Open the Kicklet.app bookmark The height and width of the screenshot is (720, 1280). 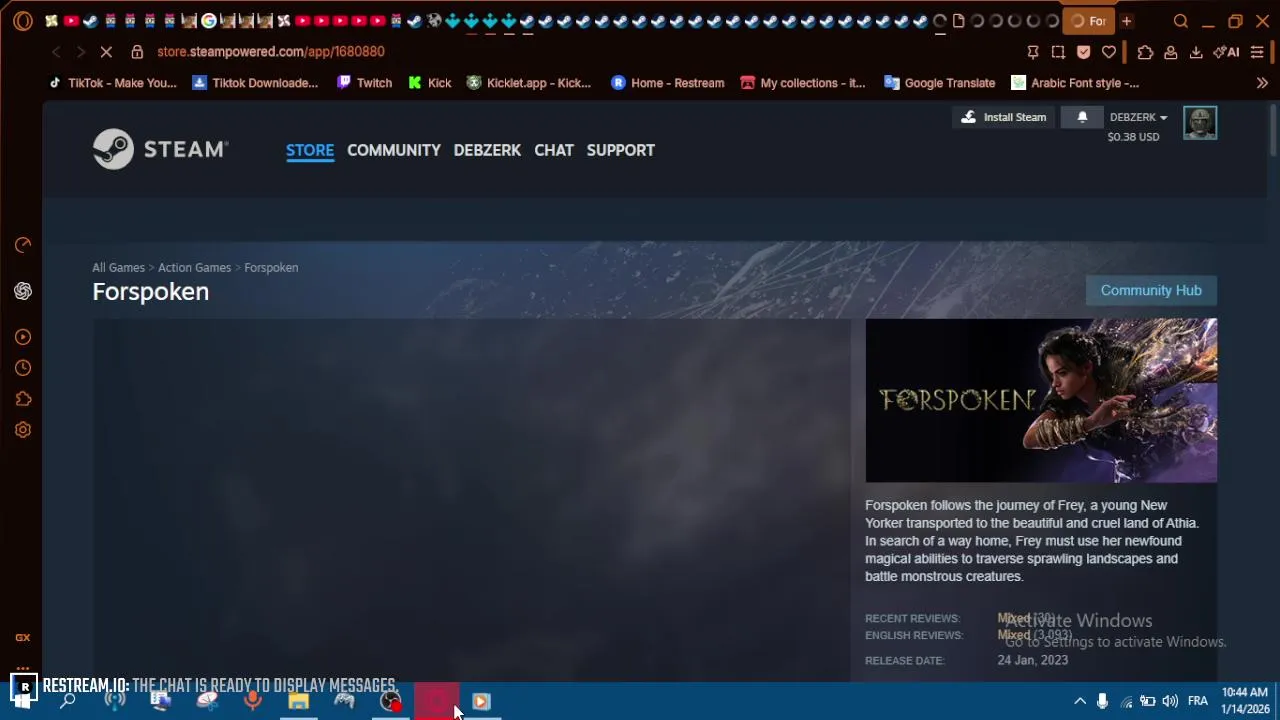529,83
